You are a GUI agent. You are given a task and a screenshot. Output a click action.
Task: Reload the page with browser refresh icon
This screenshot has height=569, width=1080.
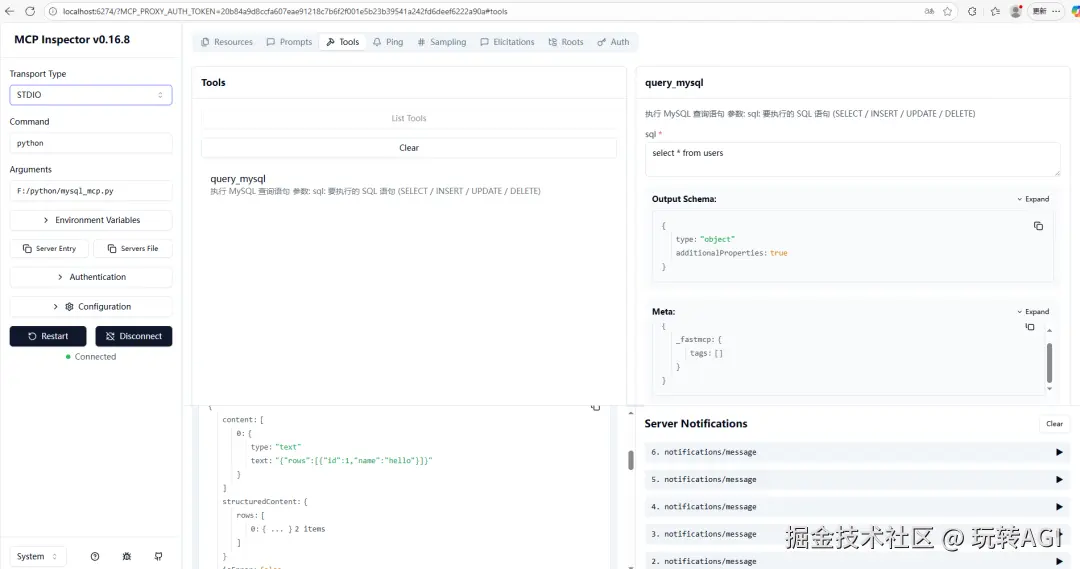(x=30, y=11)
